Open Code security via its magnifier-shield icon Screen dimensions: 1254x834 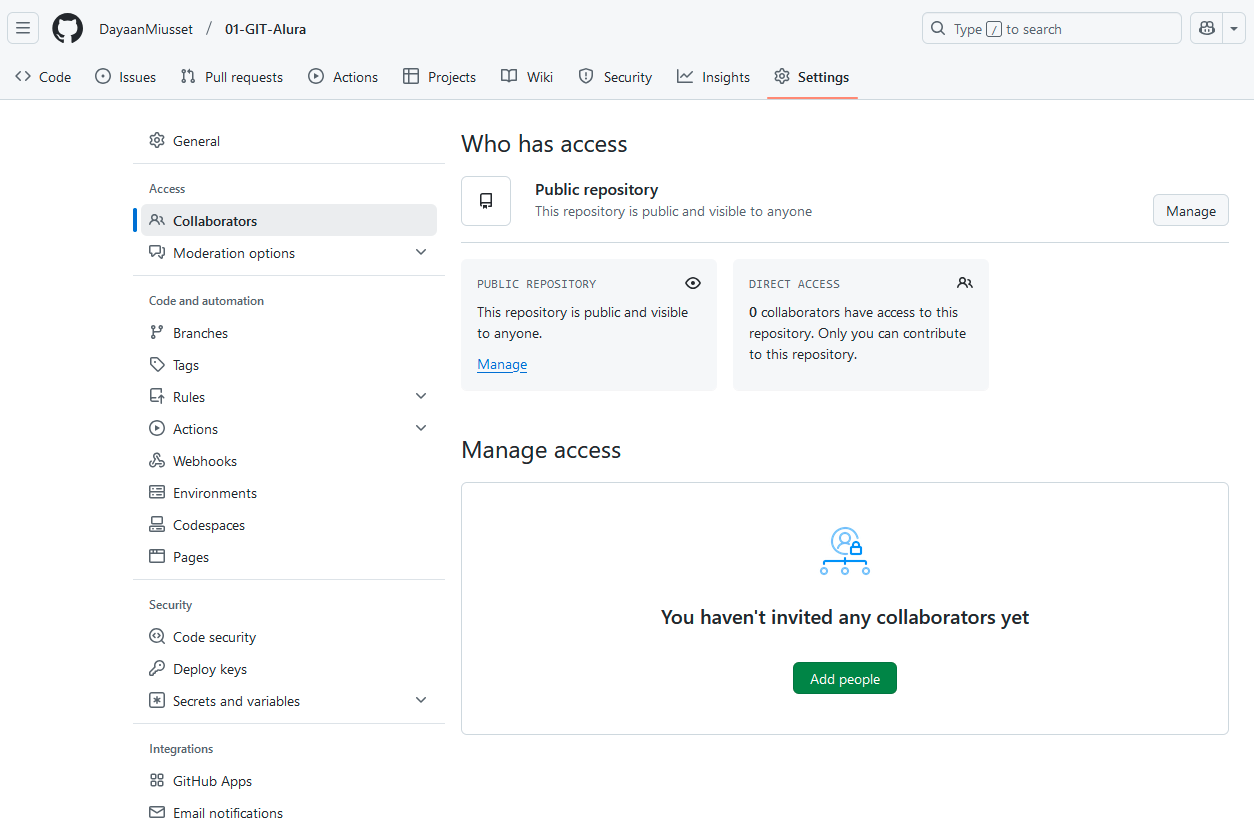point(157,637)
